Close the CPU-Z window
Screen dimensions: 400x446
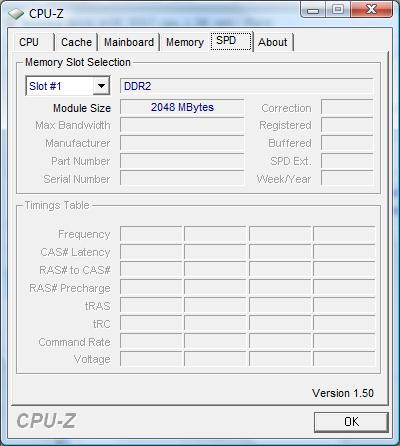coord(371,9)
